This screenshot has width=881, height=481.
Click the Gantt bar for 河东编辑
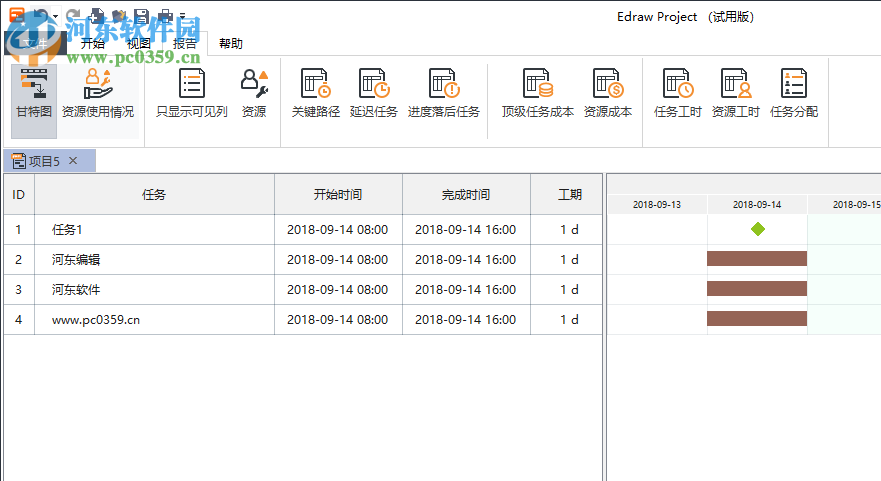point(757,258)
